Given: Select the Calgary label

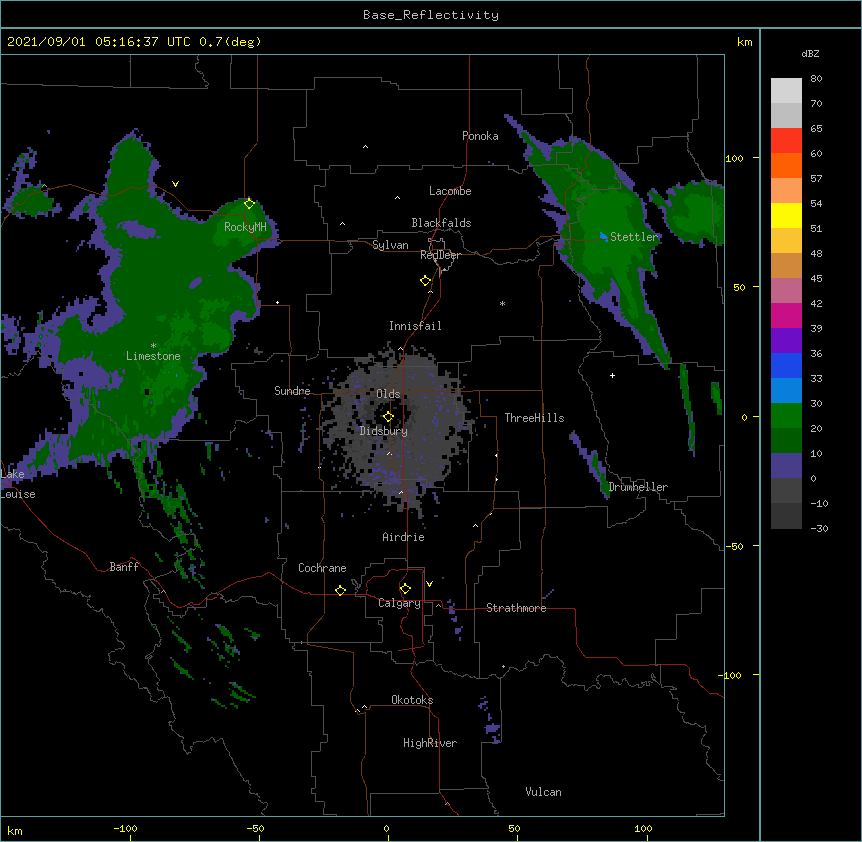Looking at the screenshot, I should click(399, 603).
